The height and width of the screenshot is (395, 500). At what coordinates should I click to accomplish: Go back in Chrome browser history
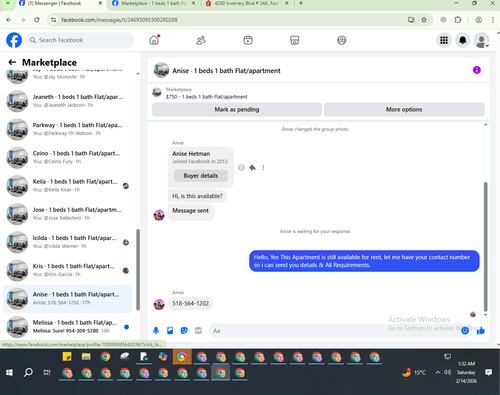(9, 20)
